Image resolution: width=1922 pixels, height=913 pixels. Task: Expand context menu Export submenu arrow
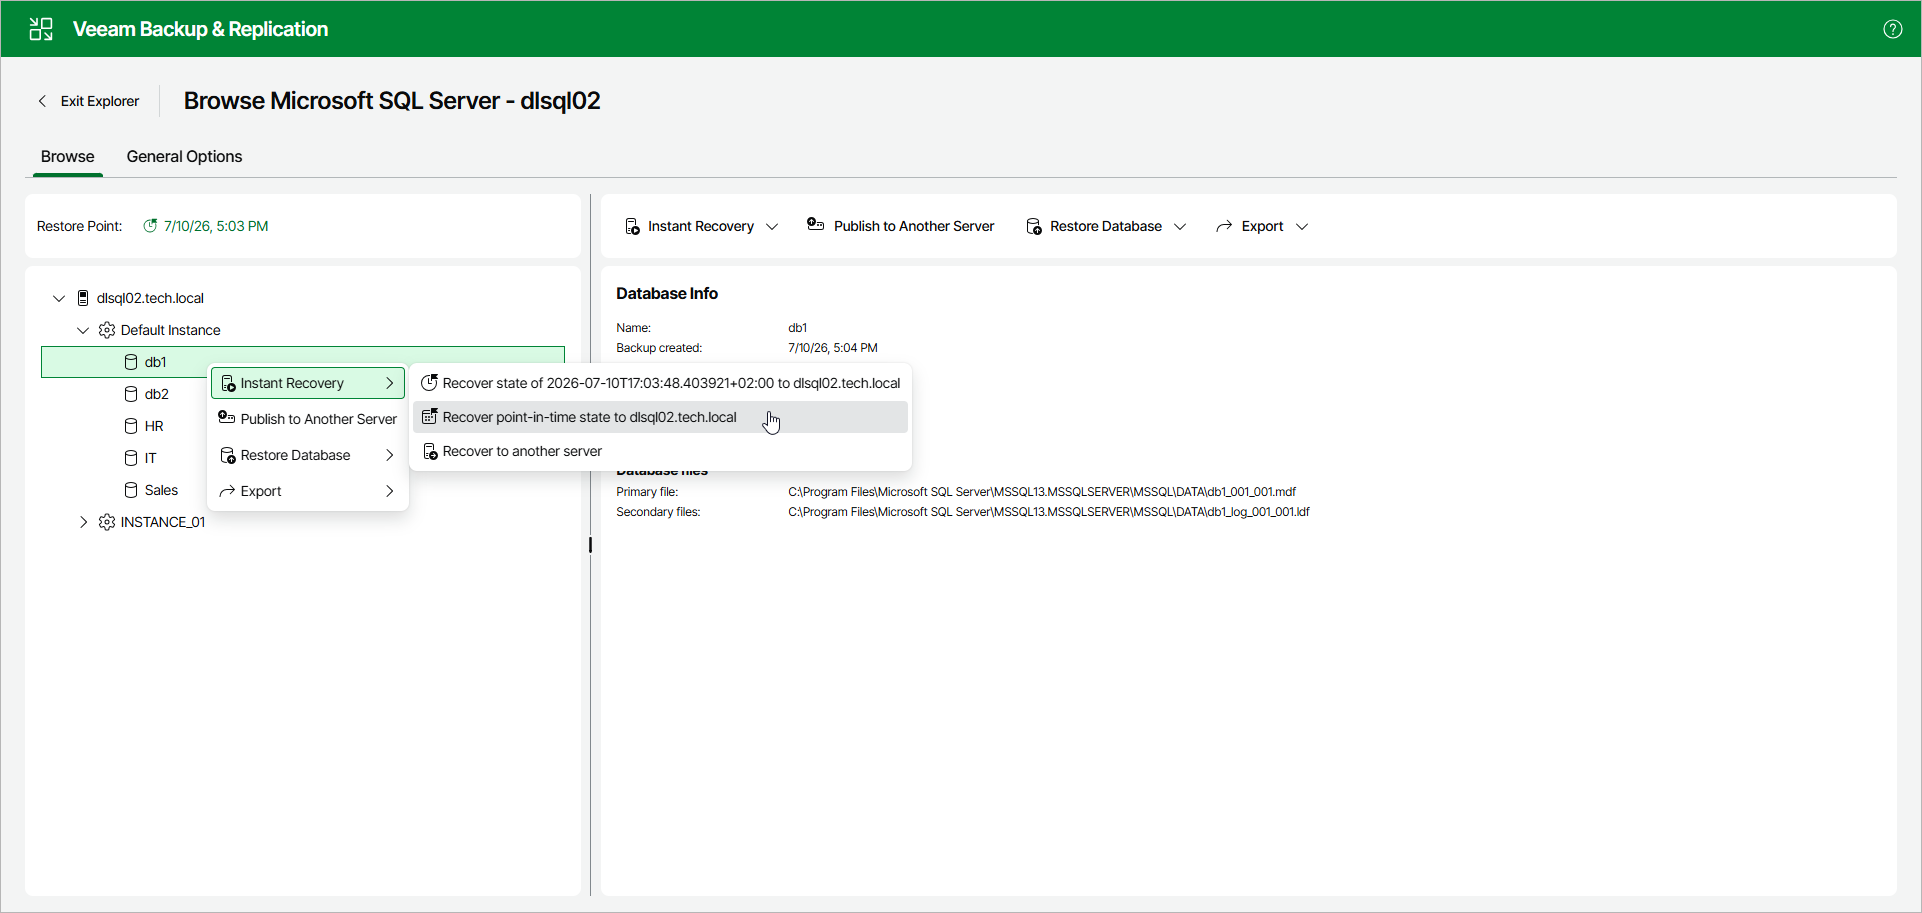coord(390,491)
